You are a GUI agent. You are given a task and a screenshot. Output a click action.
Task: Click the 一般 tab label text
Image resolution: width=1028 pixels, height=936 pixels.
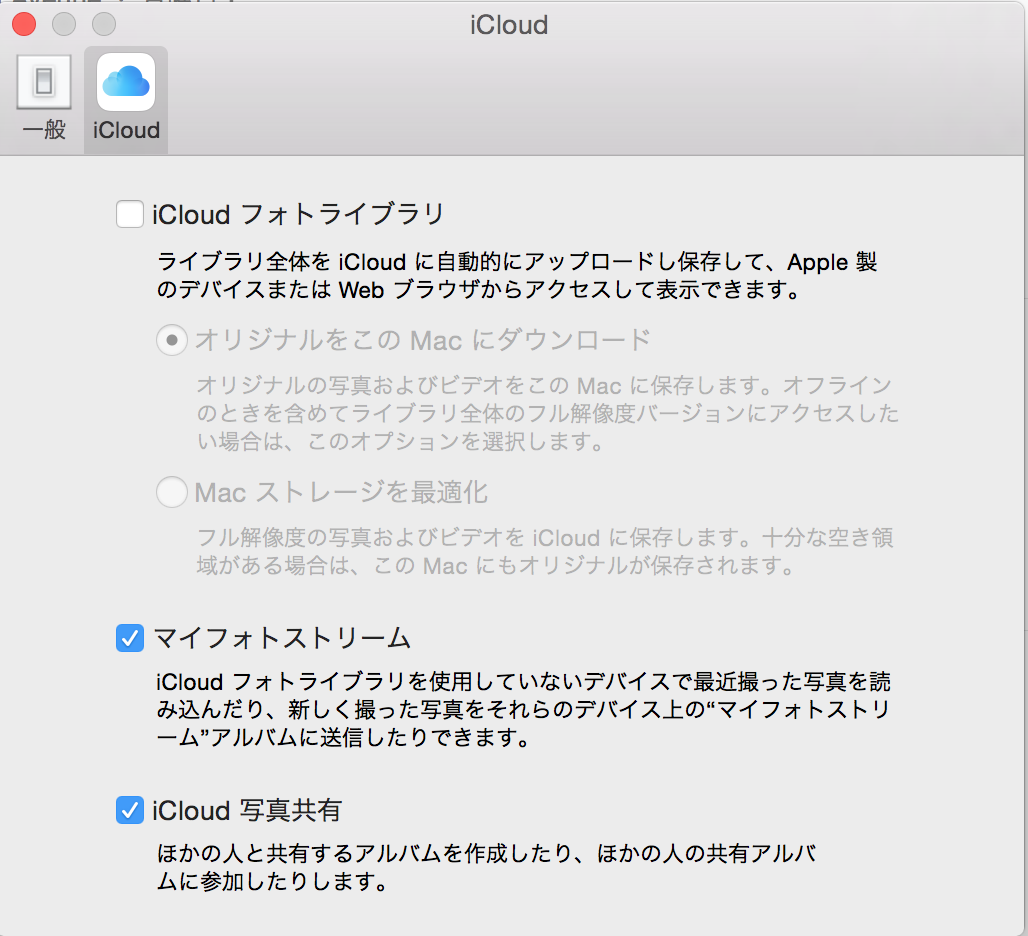44,130
